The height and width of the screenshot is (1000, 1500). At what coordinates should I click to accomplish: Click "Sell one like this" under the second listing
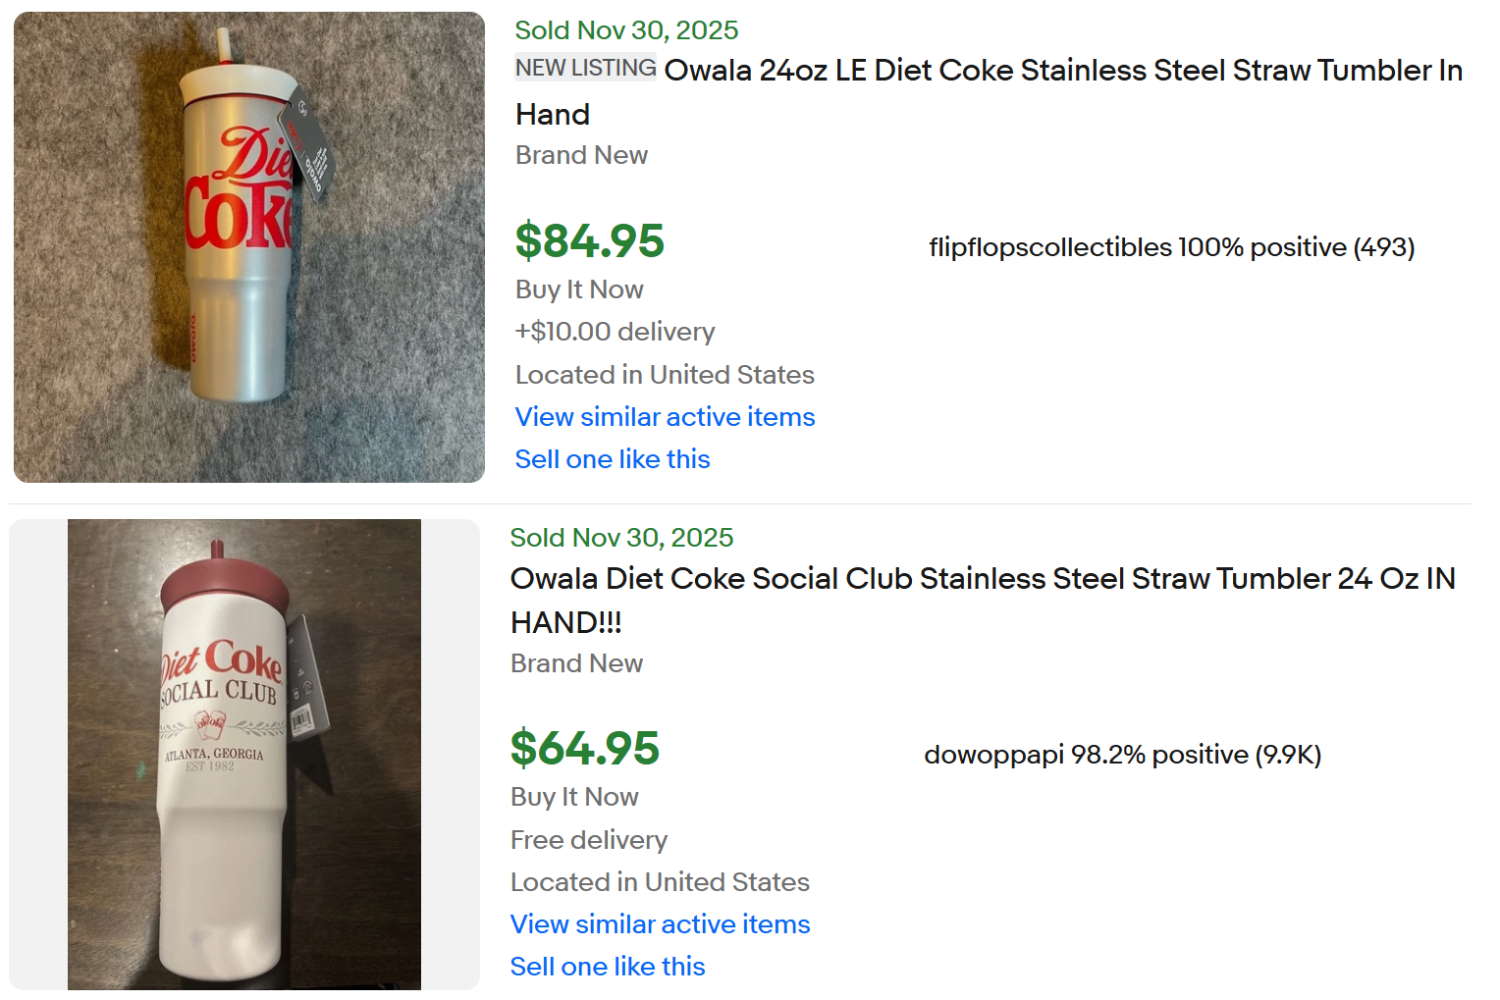[607, 966]
